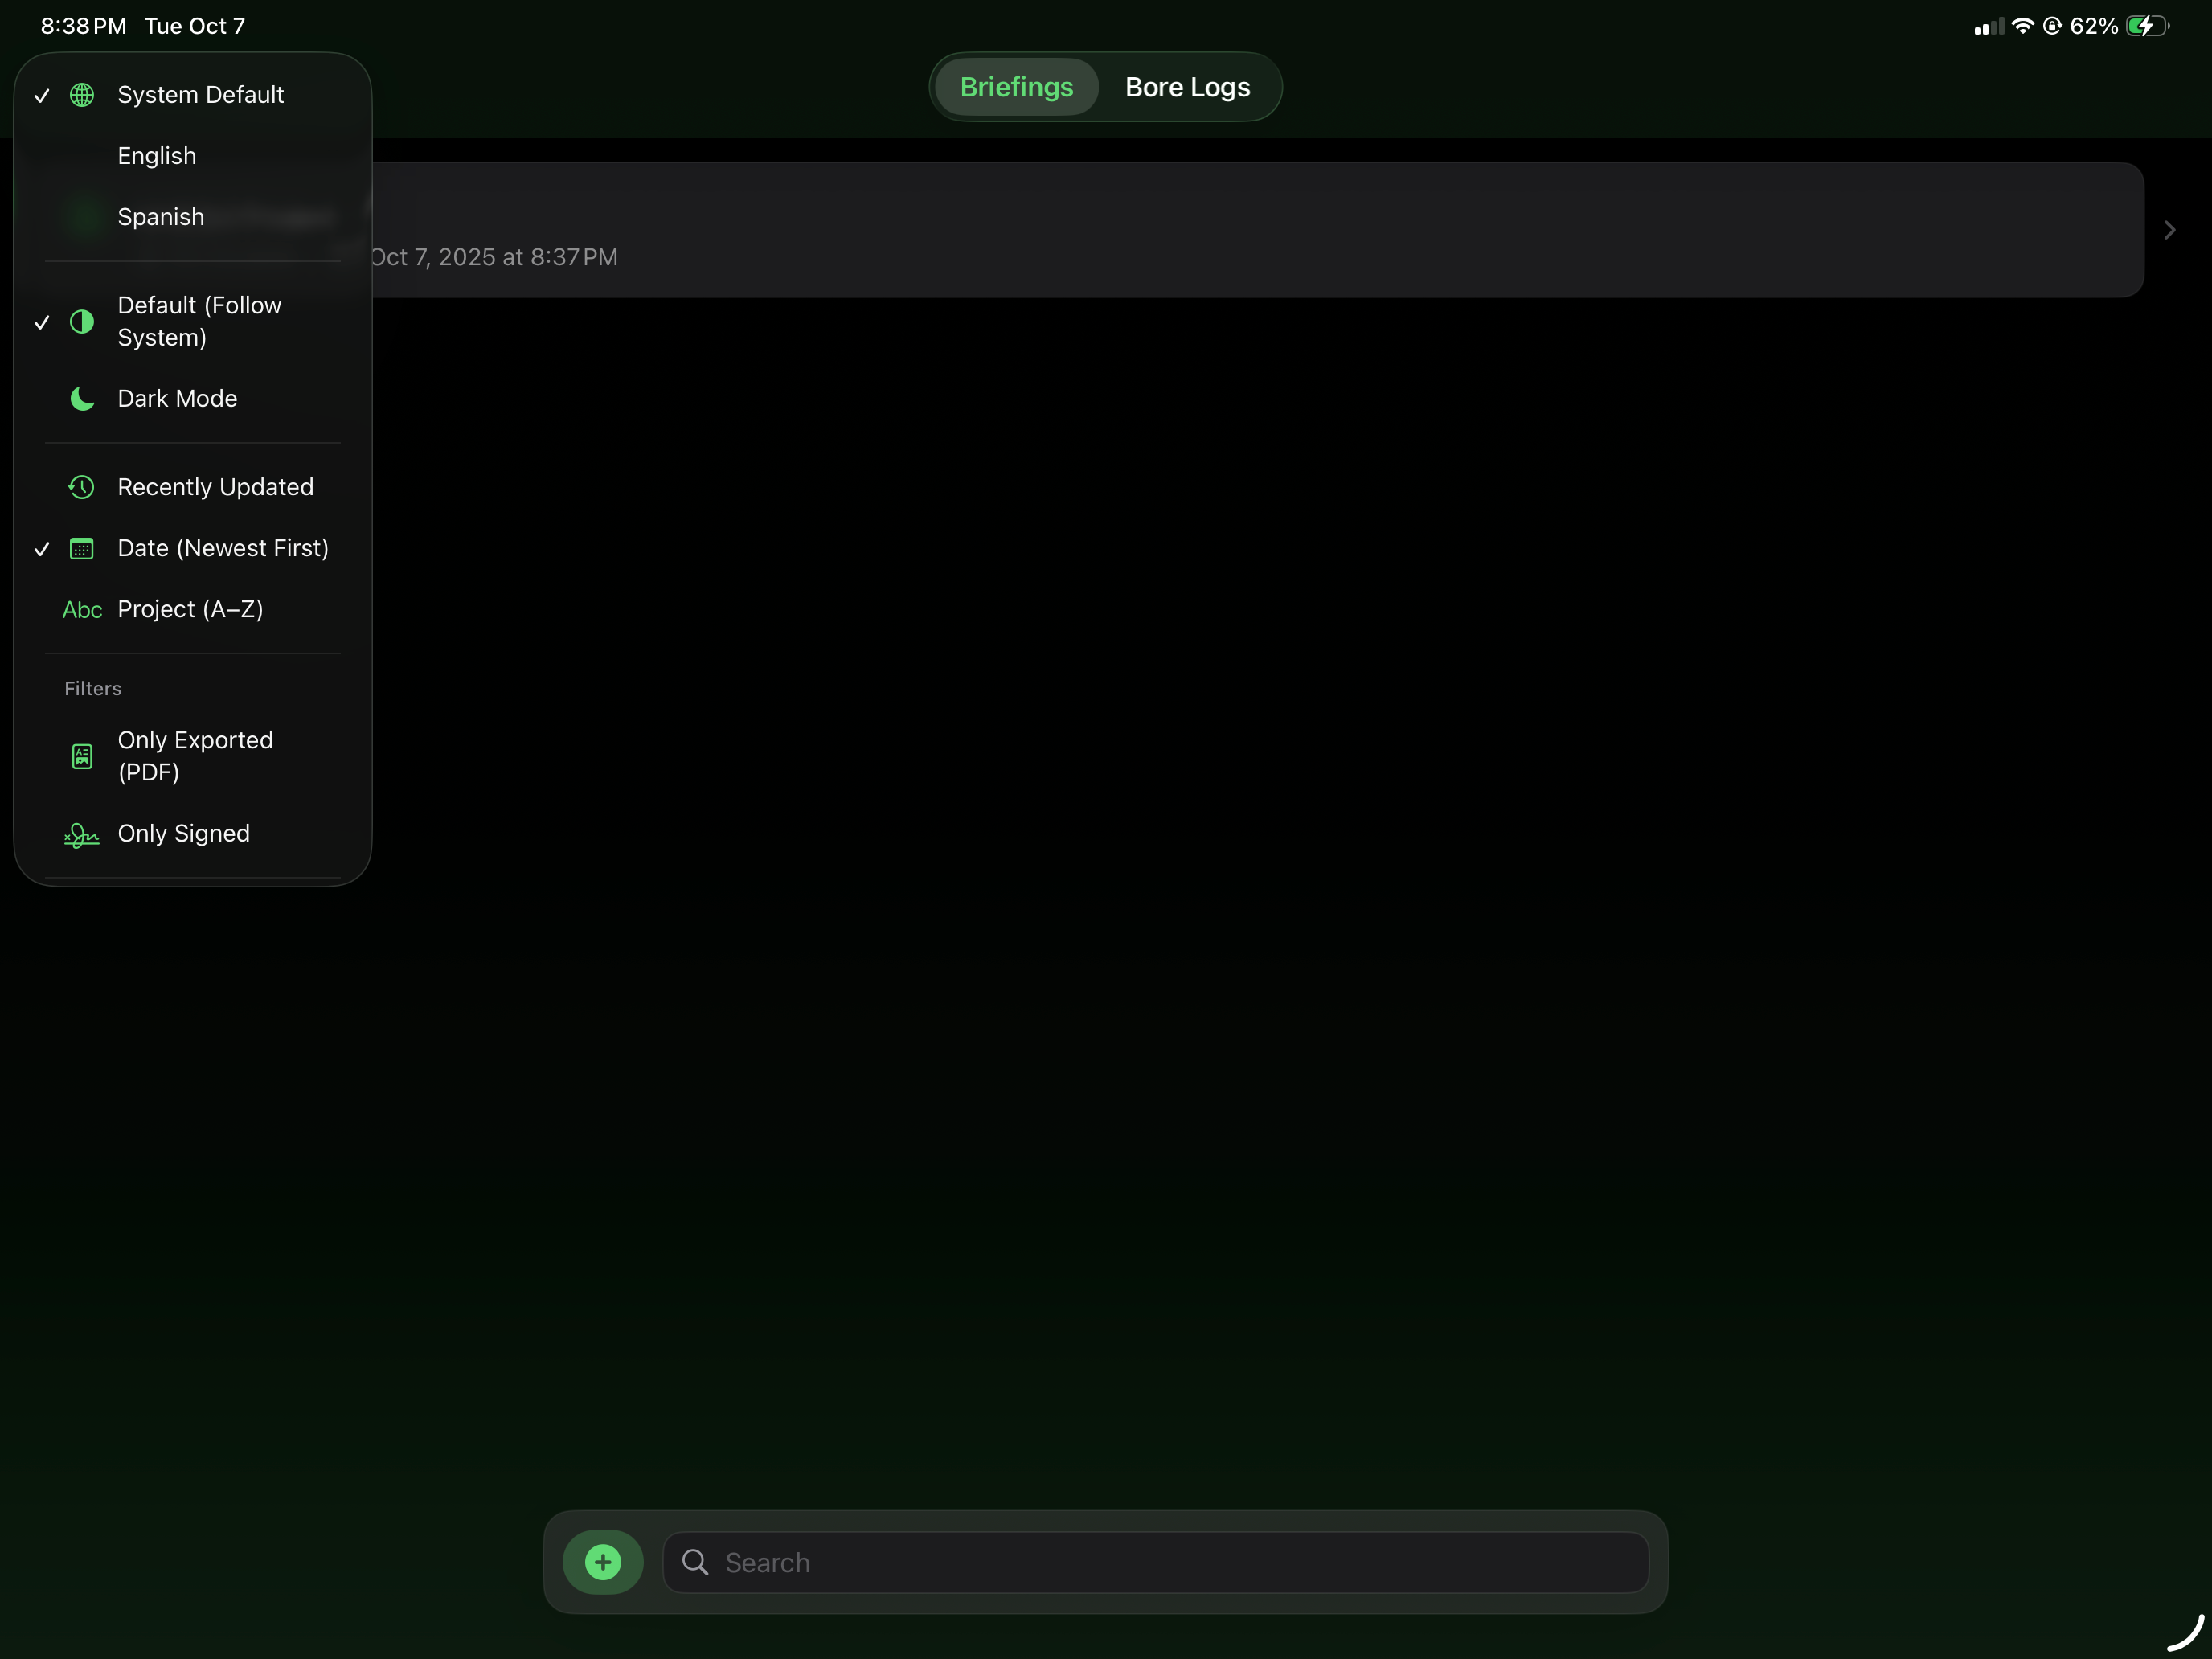Filter Only Signed briefings
The width and height of the screenshot is (2212, 1659).
tap(193, 833)
